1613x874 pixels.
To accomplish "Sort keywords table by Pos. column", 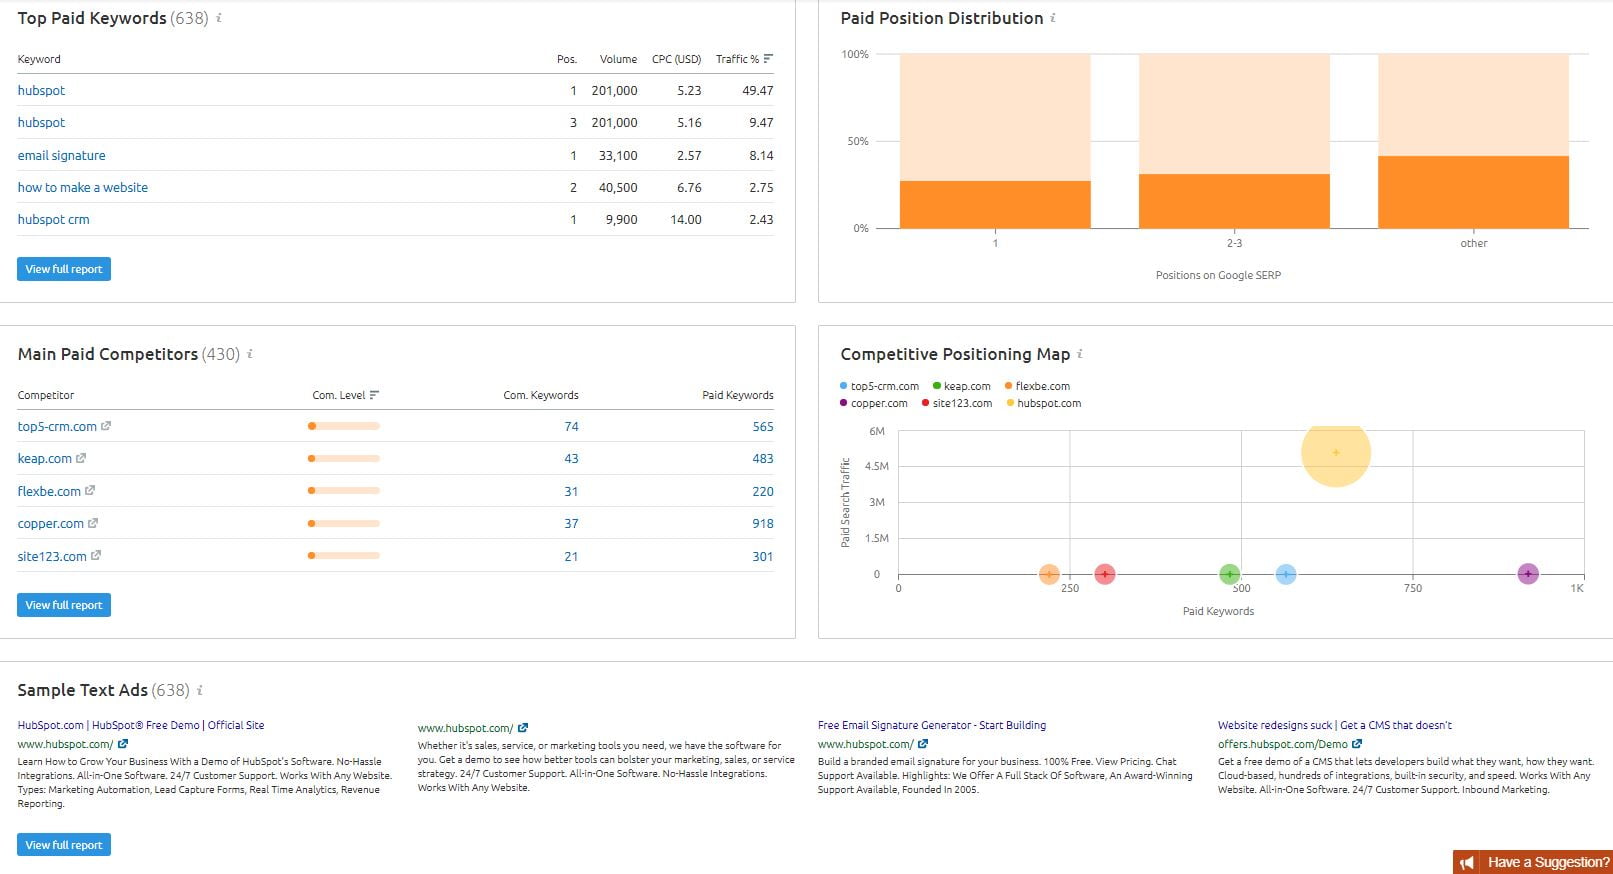I will click(567, 59).
